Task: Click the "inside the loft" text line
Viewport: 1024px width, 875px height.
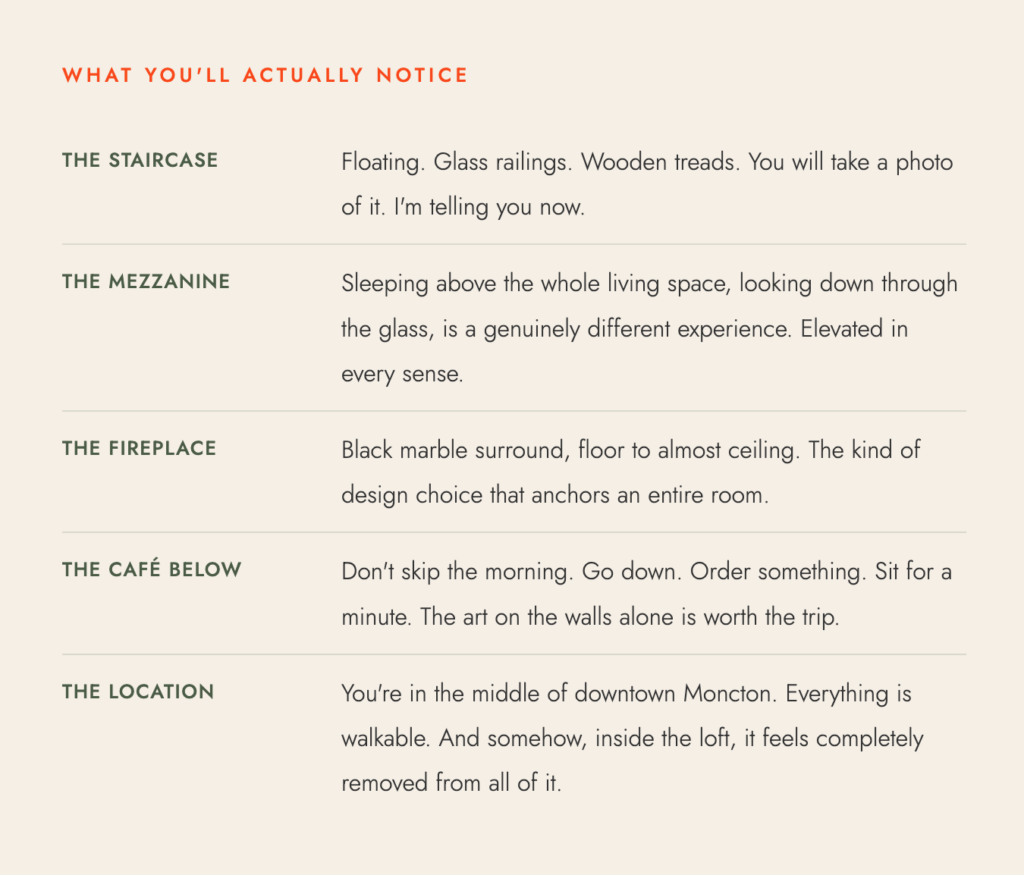Action: [x=632, y=739]
